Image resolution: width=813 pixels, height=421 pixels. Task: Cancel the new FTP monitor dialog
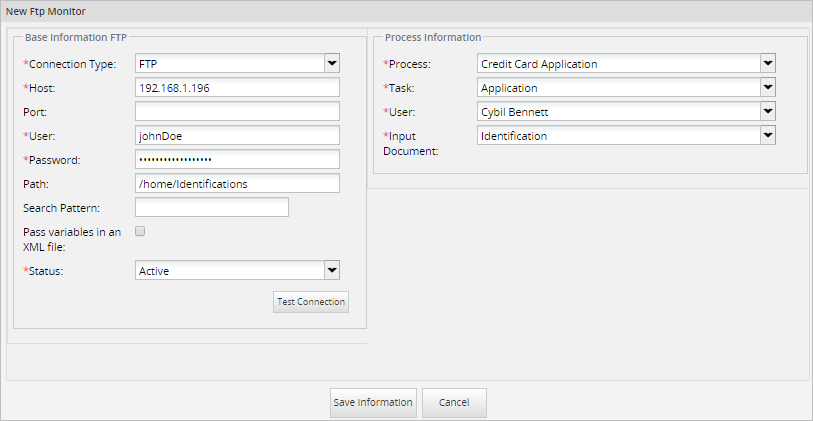[454, 402]
